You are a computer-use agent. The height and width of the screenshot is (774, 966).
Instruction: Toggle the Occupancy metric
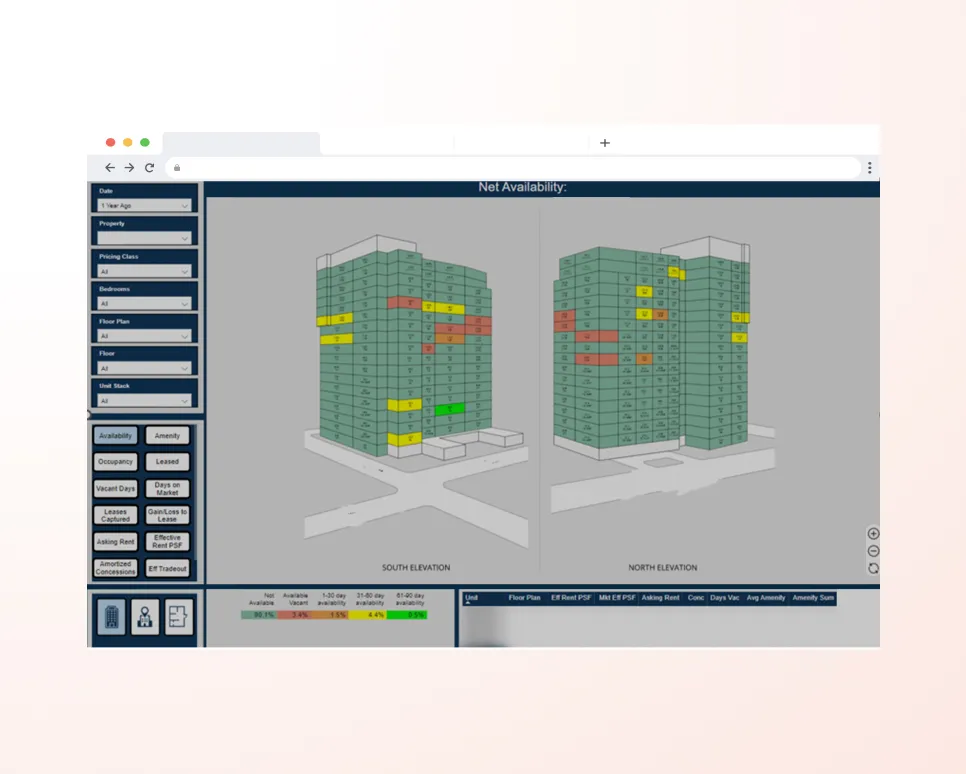click(115, 461)
